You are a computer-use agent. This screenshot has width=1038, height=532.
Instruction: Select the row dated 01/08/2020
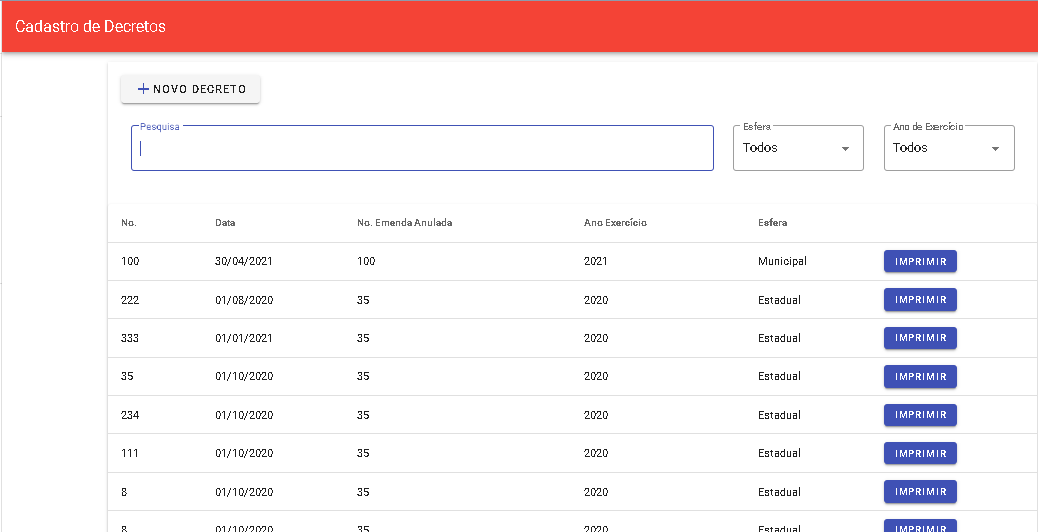tap(244, 300)
